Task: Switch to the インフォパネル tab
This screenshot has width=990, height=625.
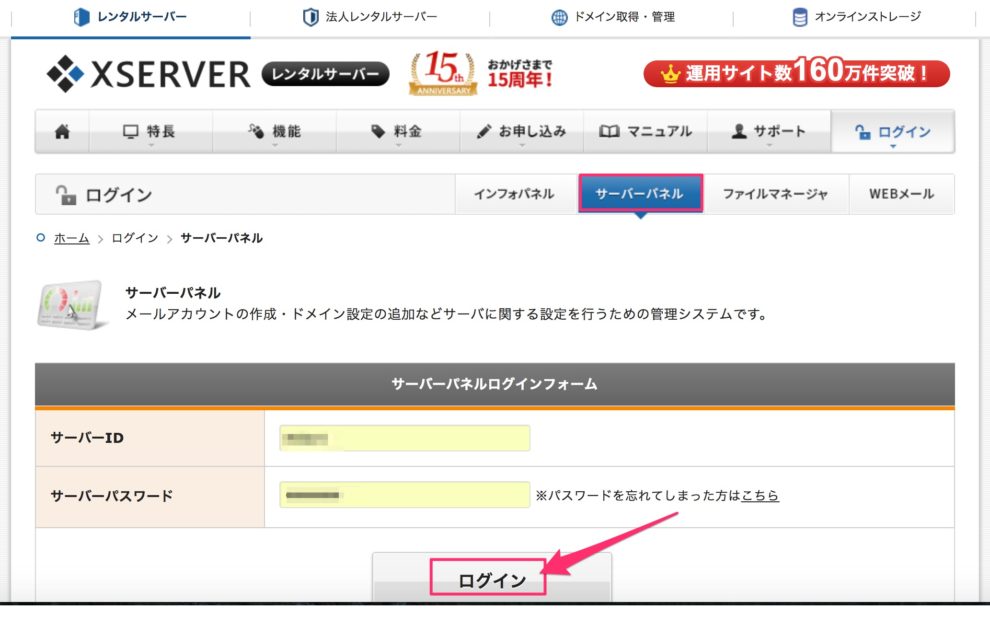Action: [x=515, y=194]
